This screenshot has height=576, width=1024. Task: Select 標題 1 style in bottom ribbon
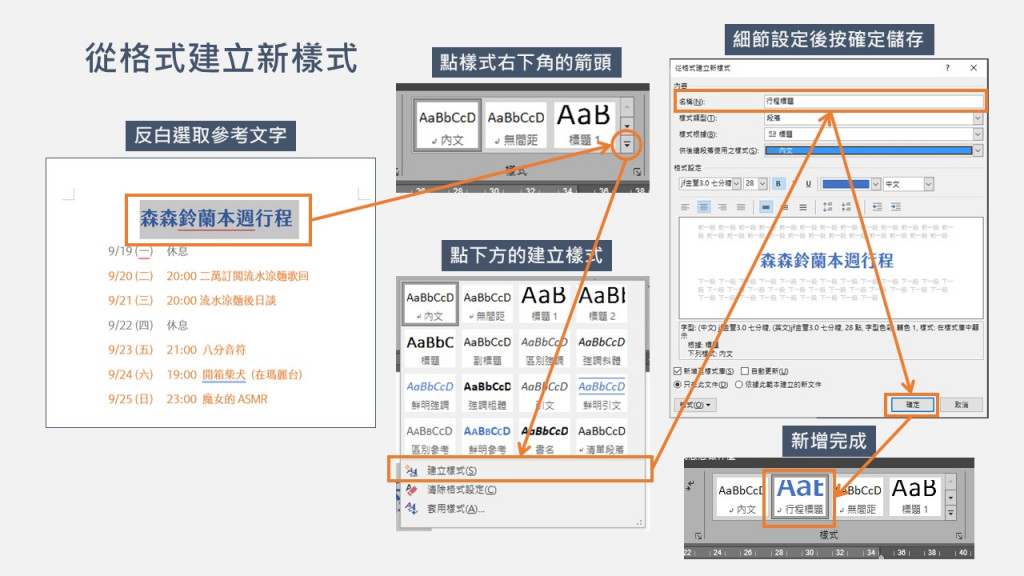tap(914, 496)
